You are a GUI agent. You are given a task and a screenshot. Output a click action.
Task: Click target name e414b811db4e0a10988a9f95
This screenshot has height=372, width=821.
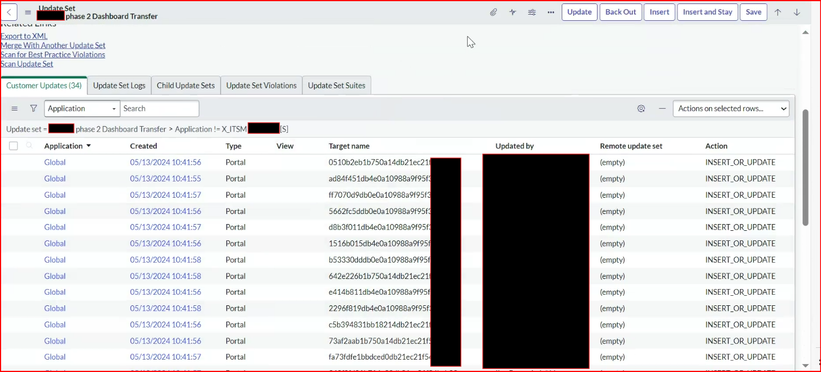click(x=379, y=292)
